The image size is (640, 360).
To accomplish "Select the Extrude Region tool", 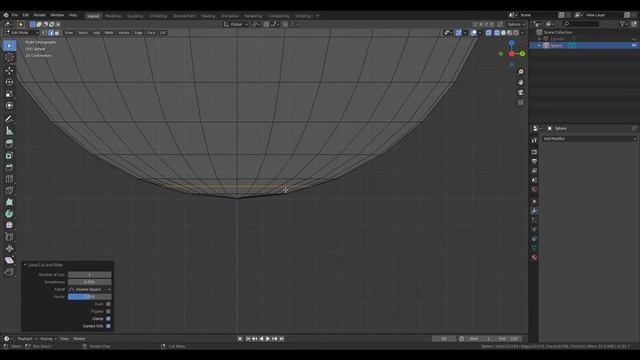I will (9, 143).
